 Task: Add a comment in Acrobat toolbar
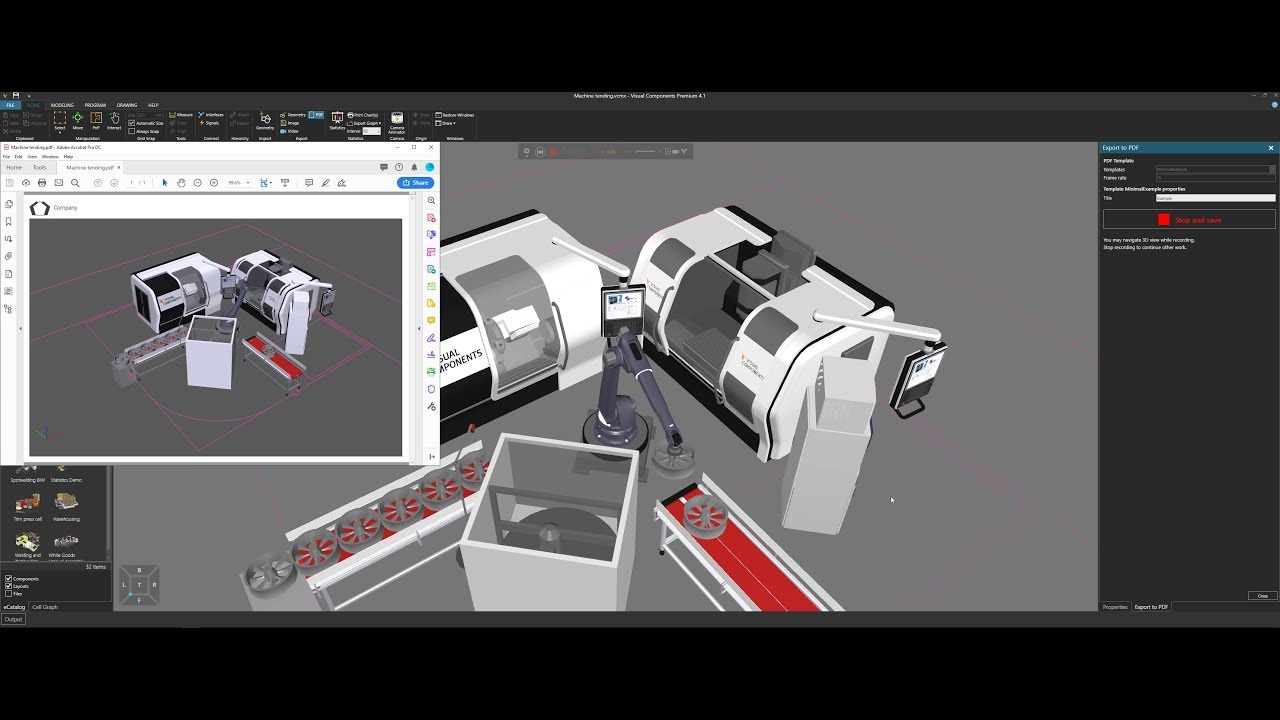pyautogui.click(x=309, y=183)
